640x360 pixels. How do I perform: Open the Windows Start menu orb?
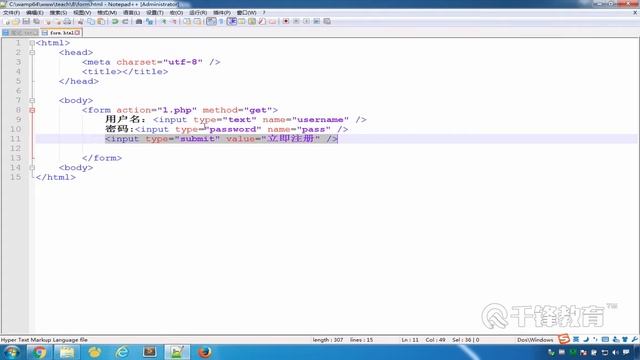coord(12,352)
